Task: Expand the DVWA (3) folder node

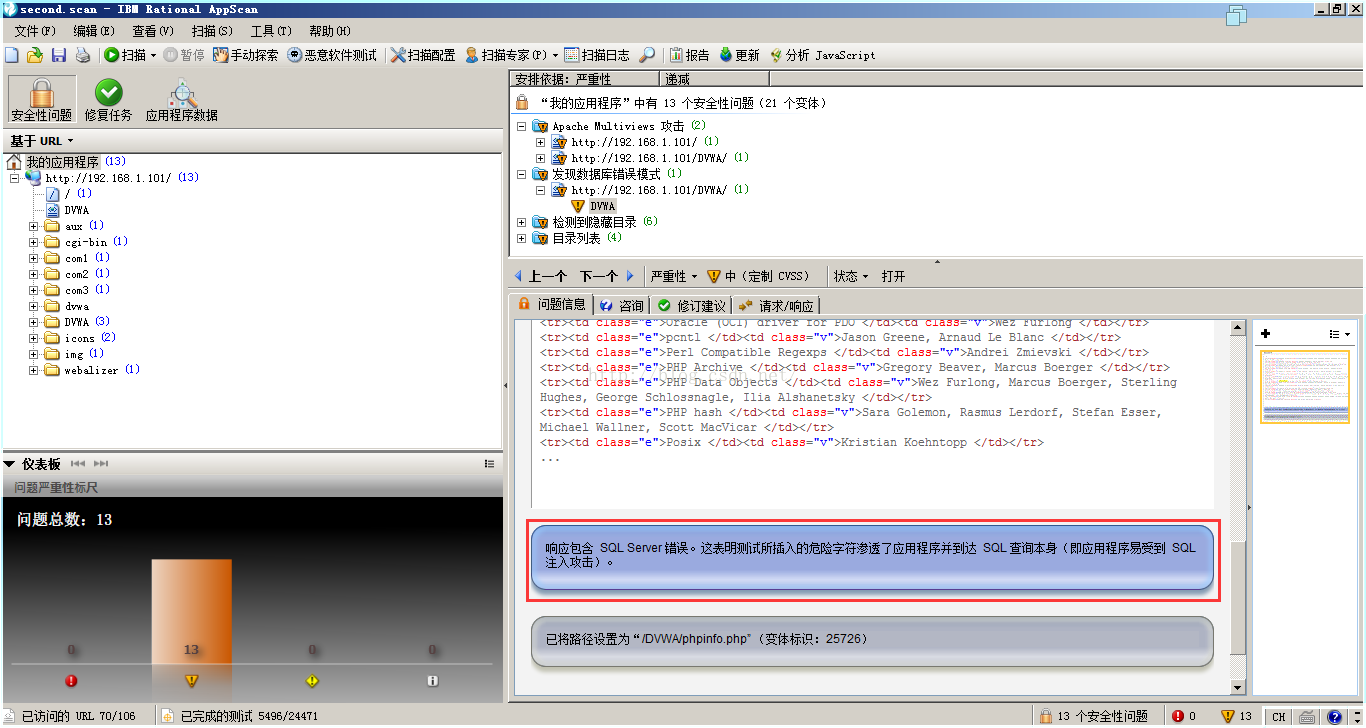Action: click(x=34, y=322)
